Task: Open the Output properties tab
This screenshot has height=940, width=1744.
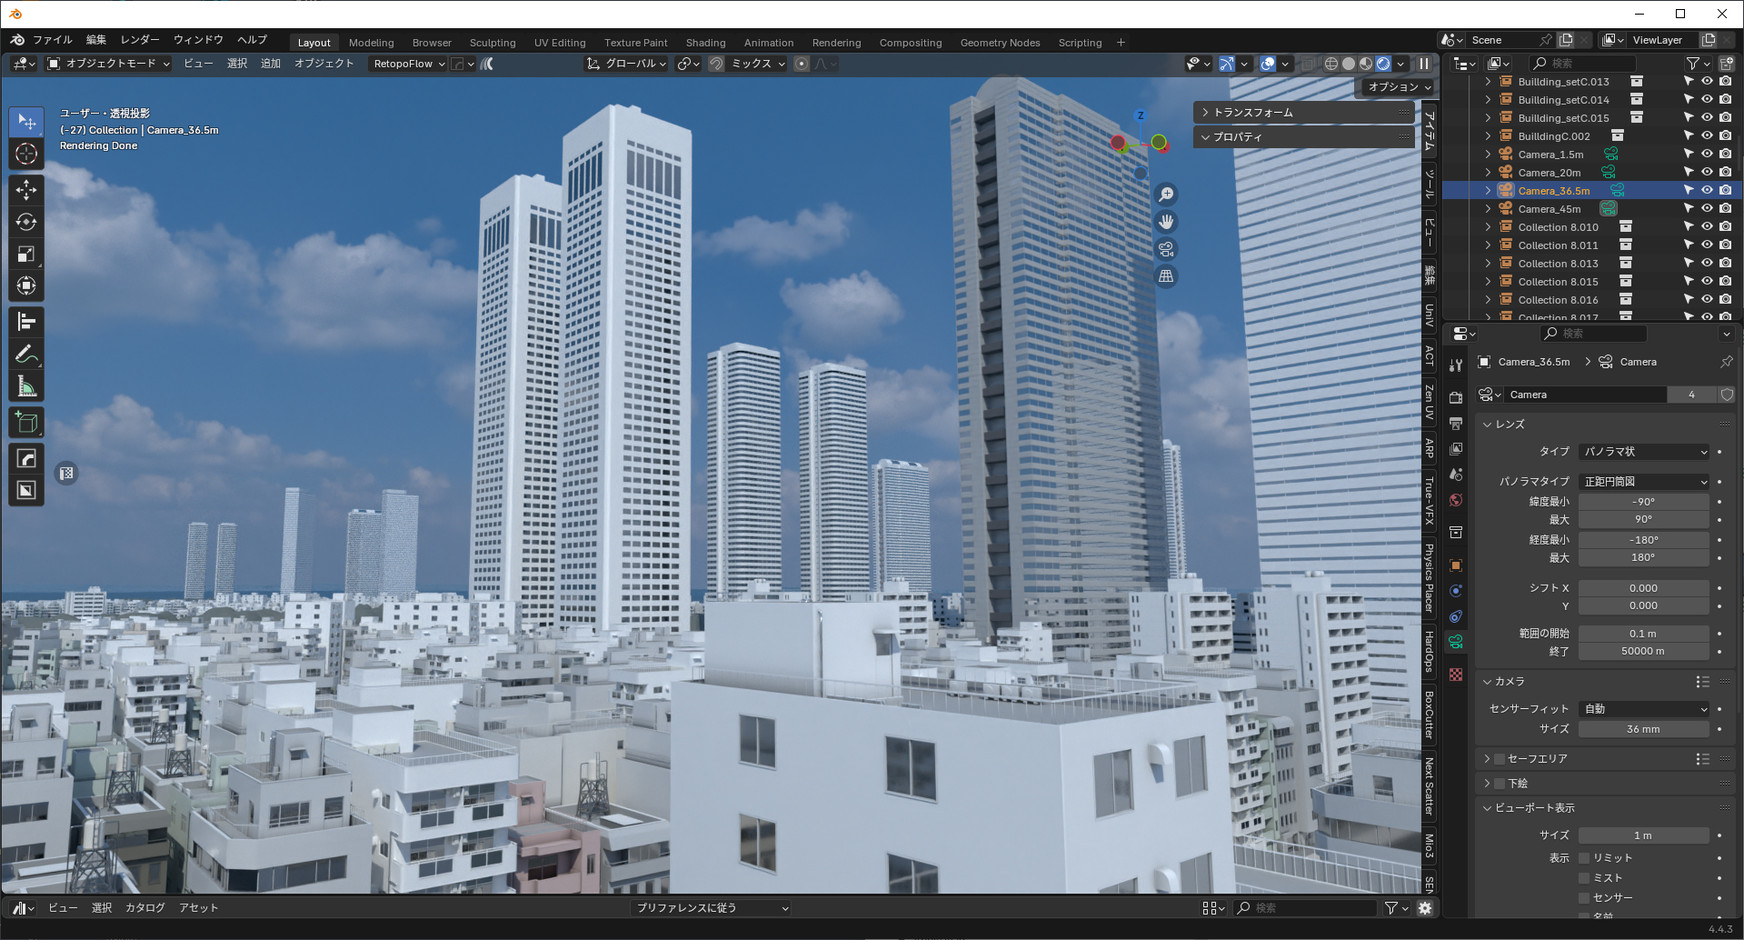Action: point(1456,424)
